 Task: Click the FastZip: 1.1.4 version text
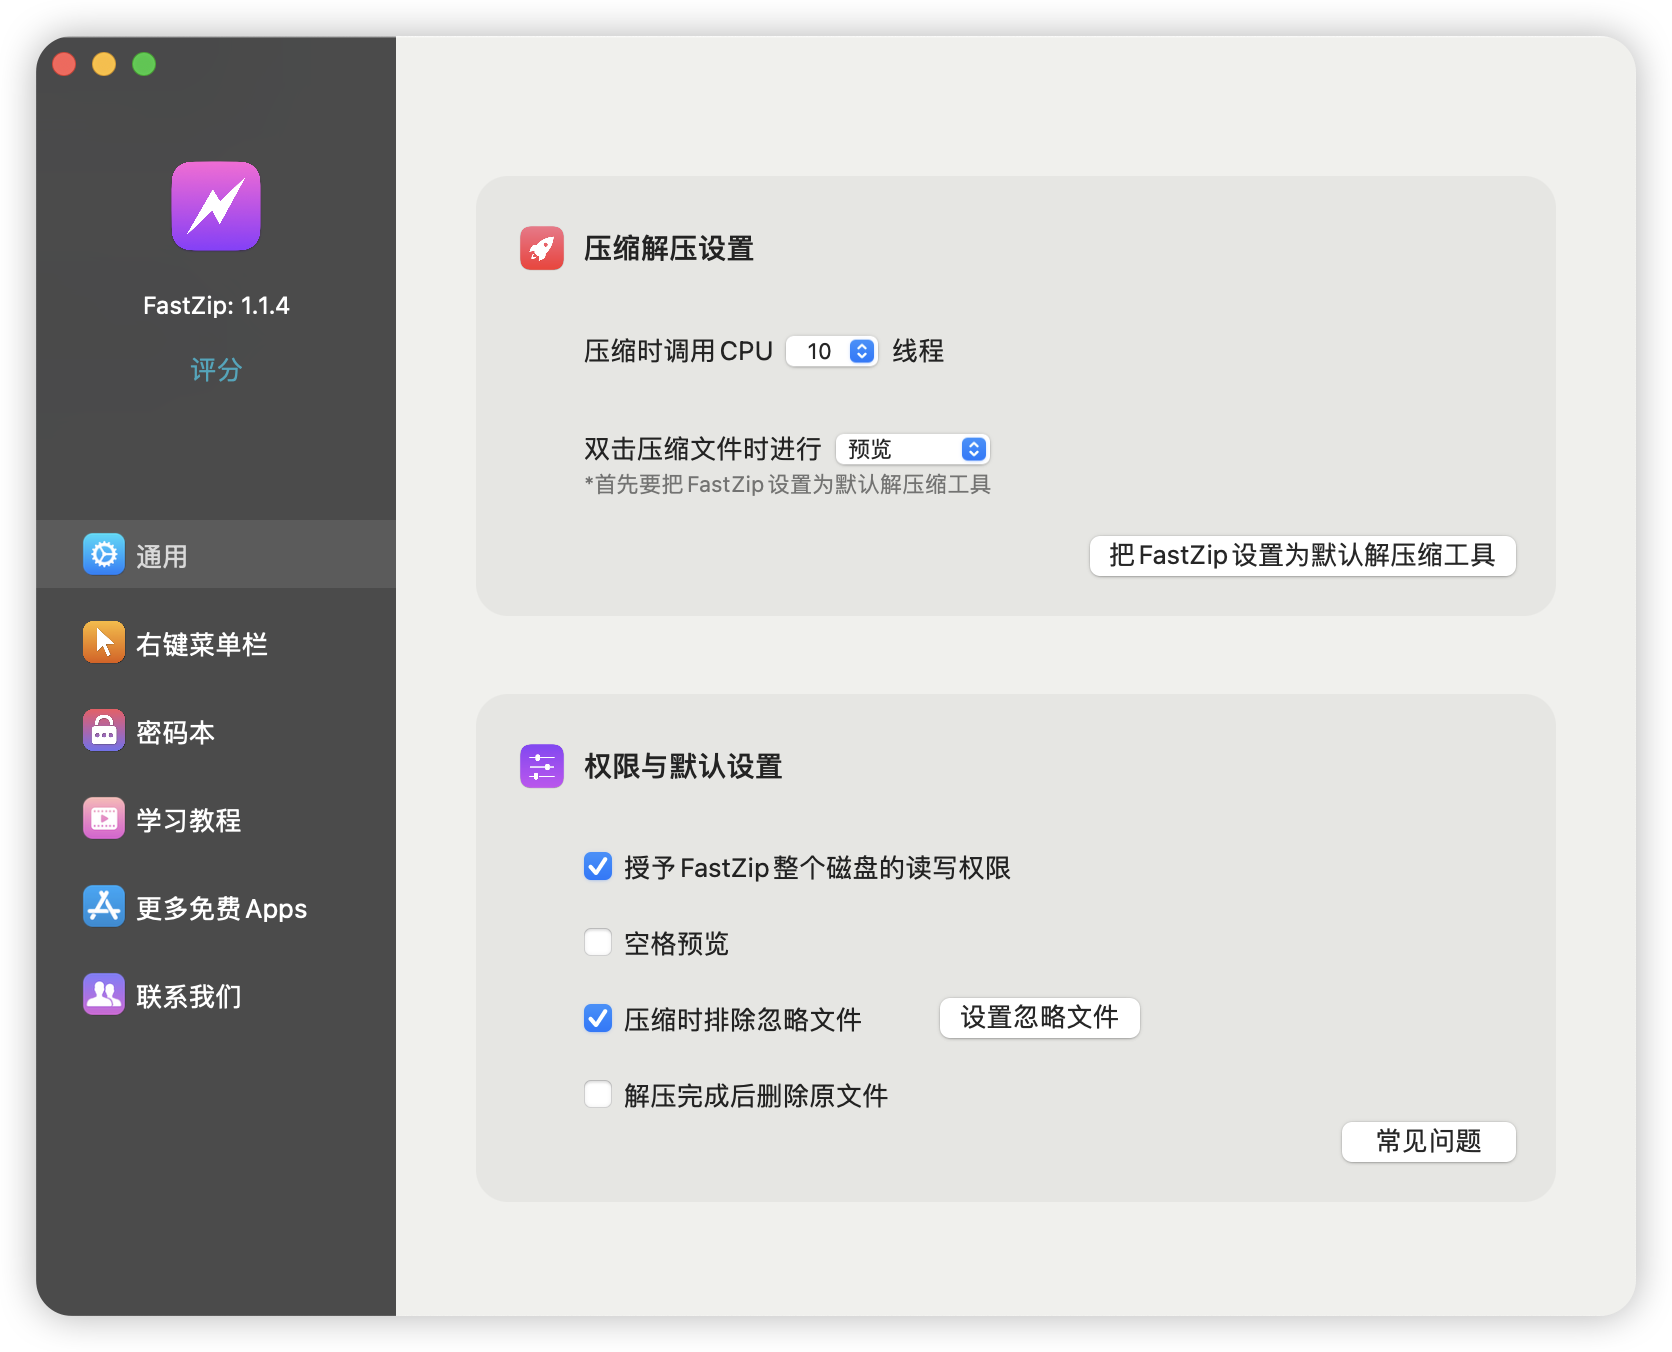[216, 305]
